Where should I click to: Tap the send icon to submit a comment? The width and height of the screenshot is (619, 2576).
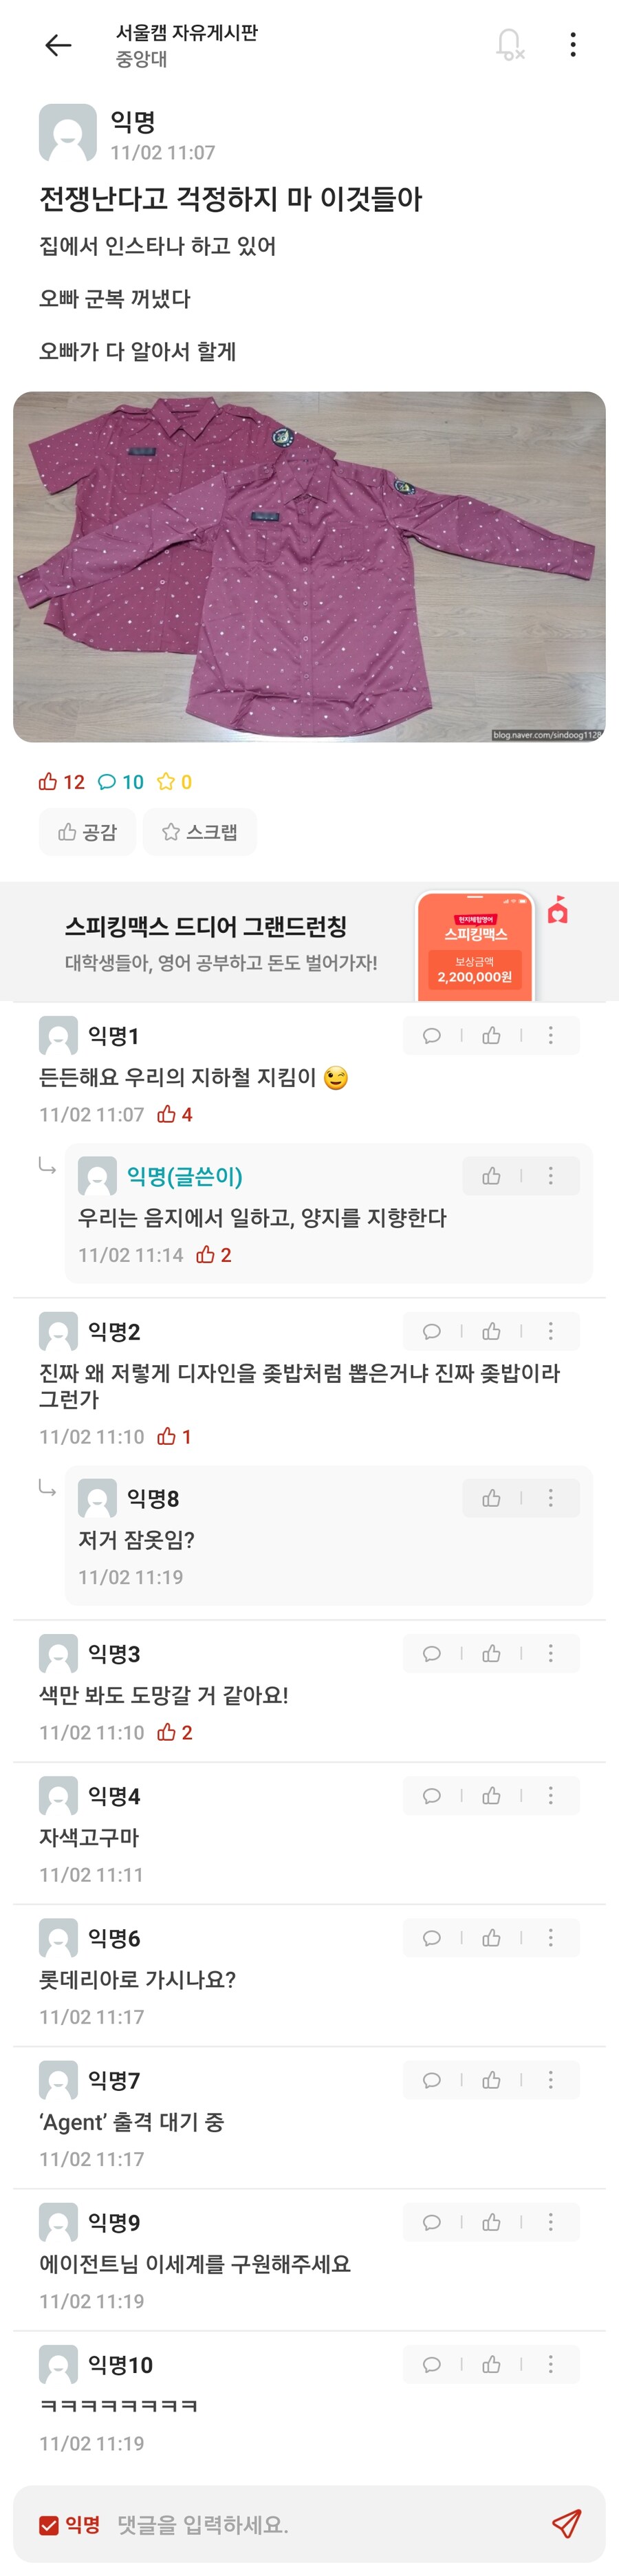pos(567,2520)
